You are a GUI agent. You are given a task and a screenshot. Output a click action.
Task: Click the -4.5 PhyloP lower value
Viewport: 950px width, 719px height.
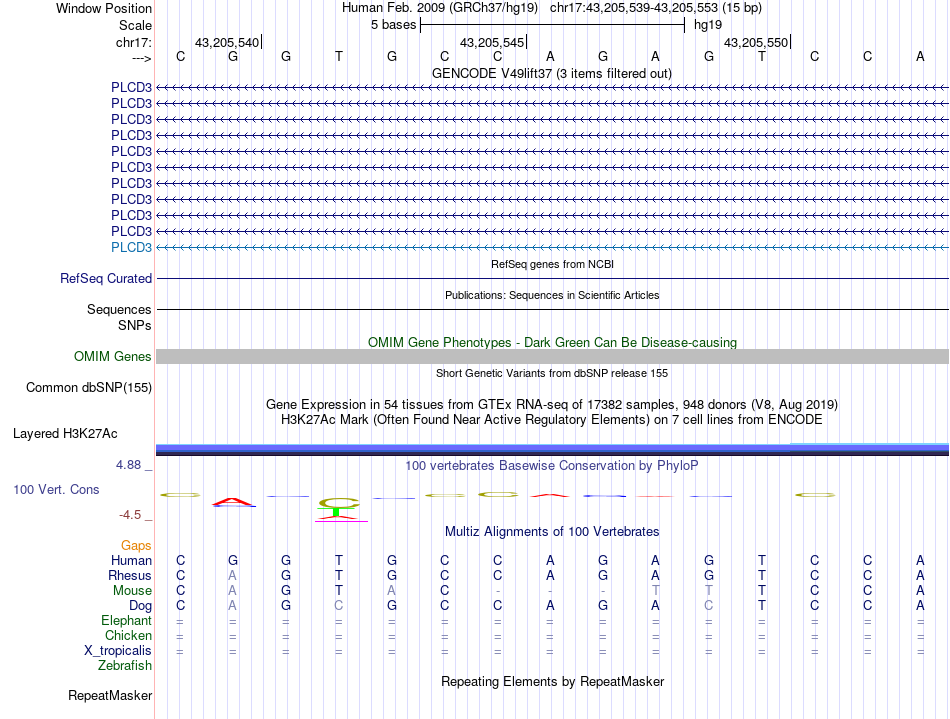(x=130, y=515)
